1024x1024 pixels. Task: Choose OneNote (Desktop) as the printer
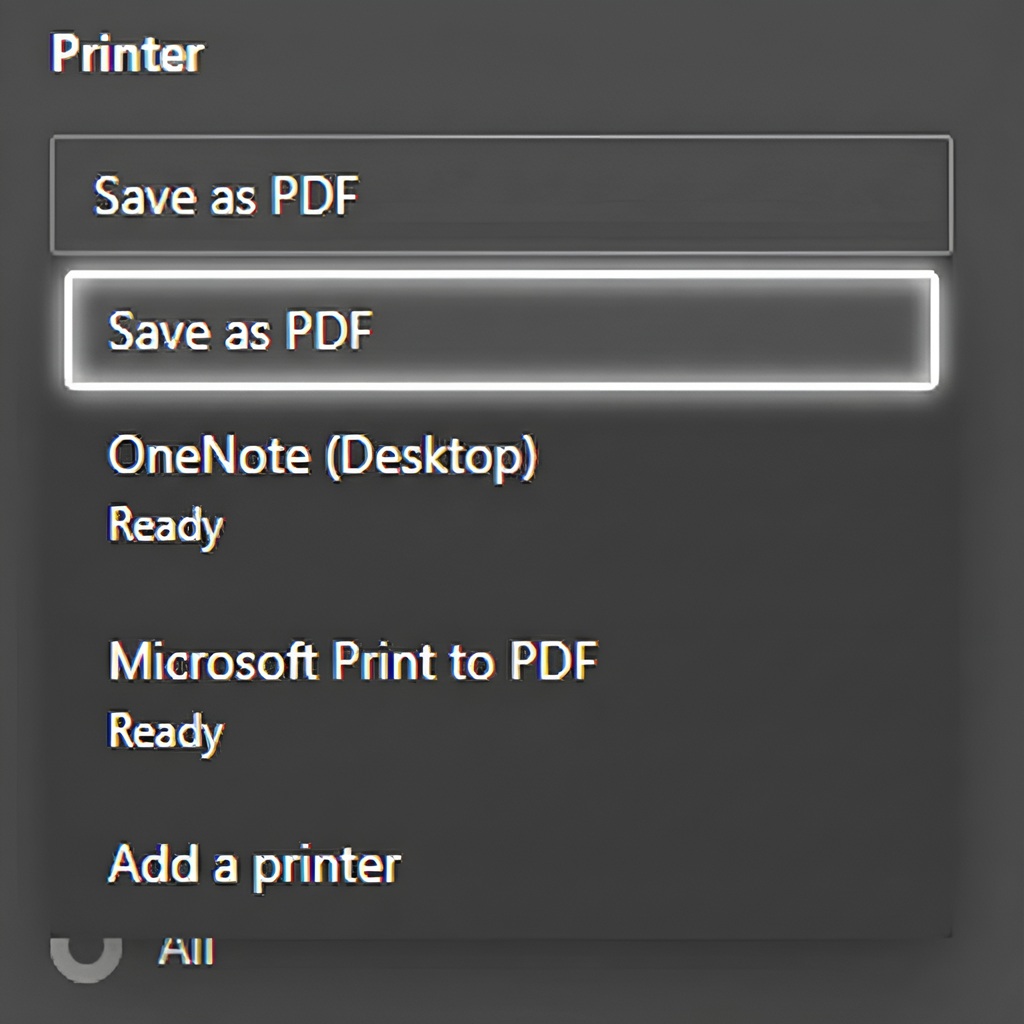coord(325,455)
